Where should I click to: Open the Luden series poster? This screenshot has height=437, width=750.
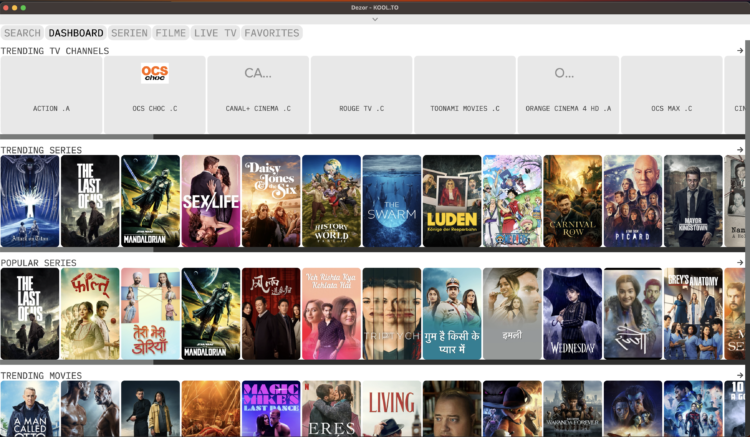click(452, 201)
